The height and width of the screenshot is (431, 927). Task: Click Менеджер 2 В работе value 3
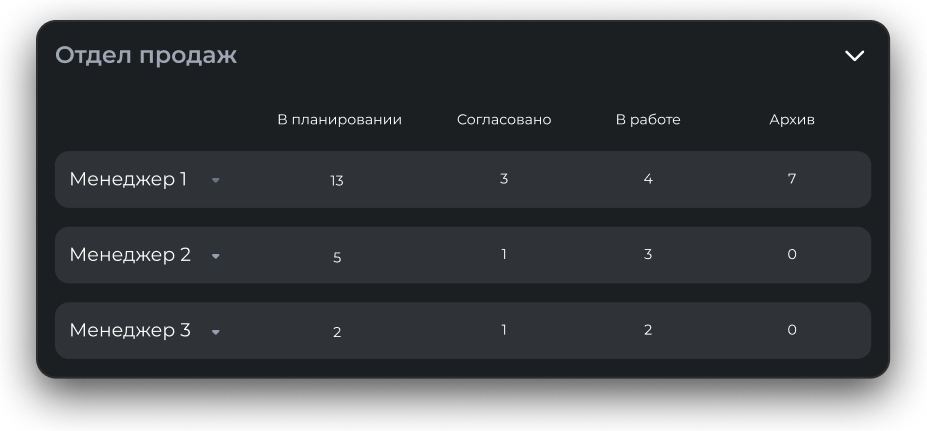648,254
